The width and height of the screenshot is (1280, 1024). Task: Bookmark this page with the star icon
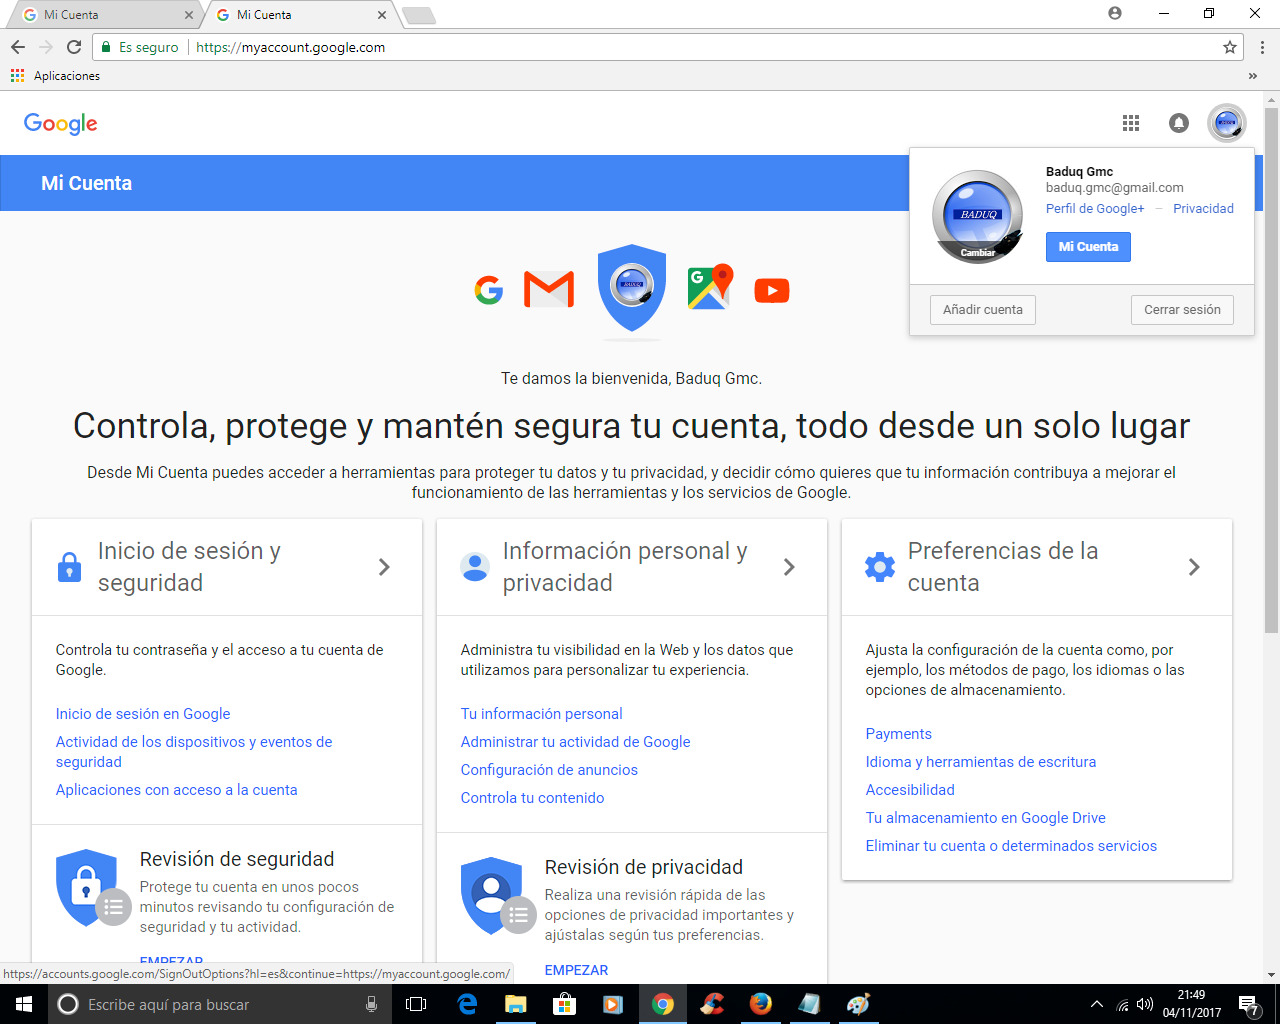tap(1230, 47)
